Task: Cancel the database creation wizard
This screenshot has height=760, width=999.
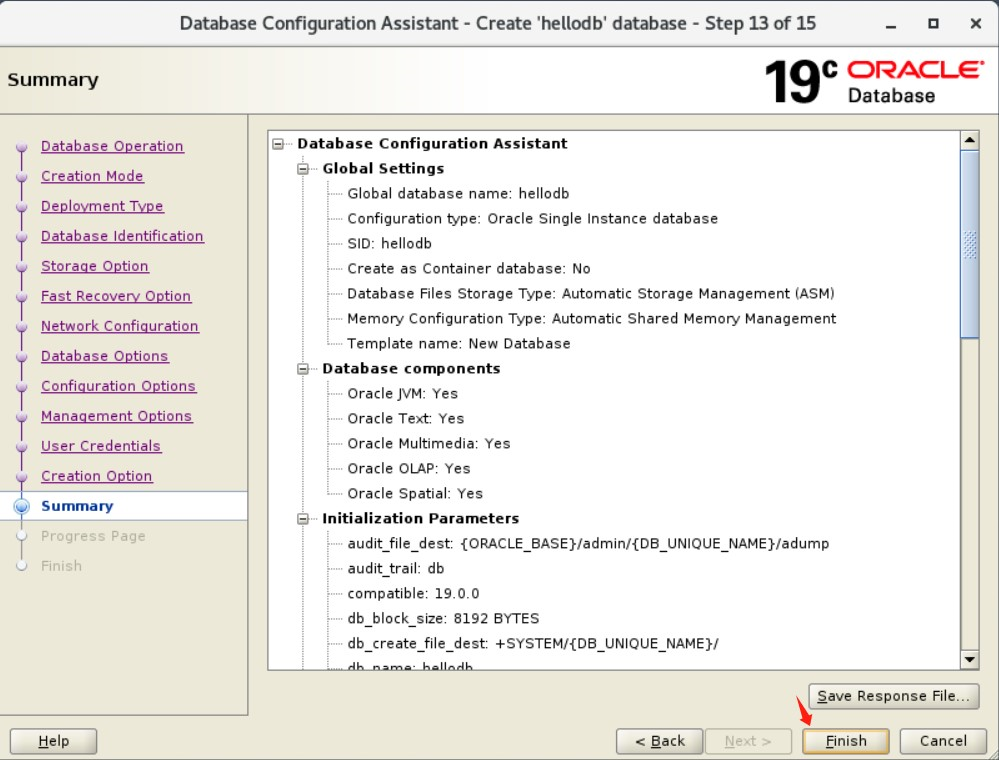Action: point(943,741)
